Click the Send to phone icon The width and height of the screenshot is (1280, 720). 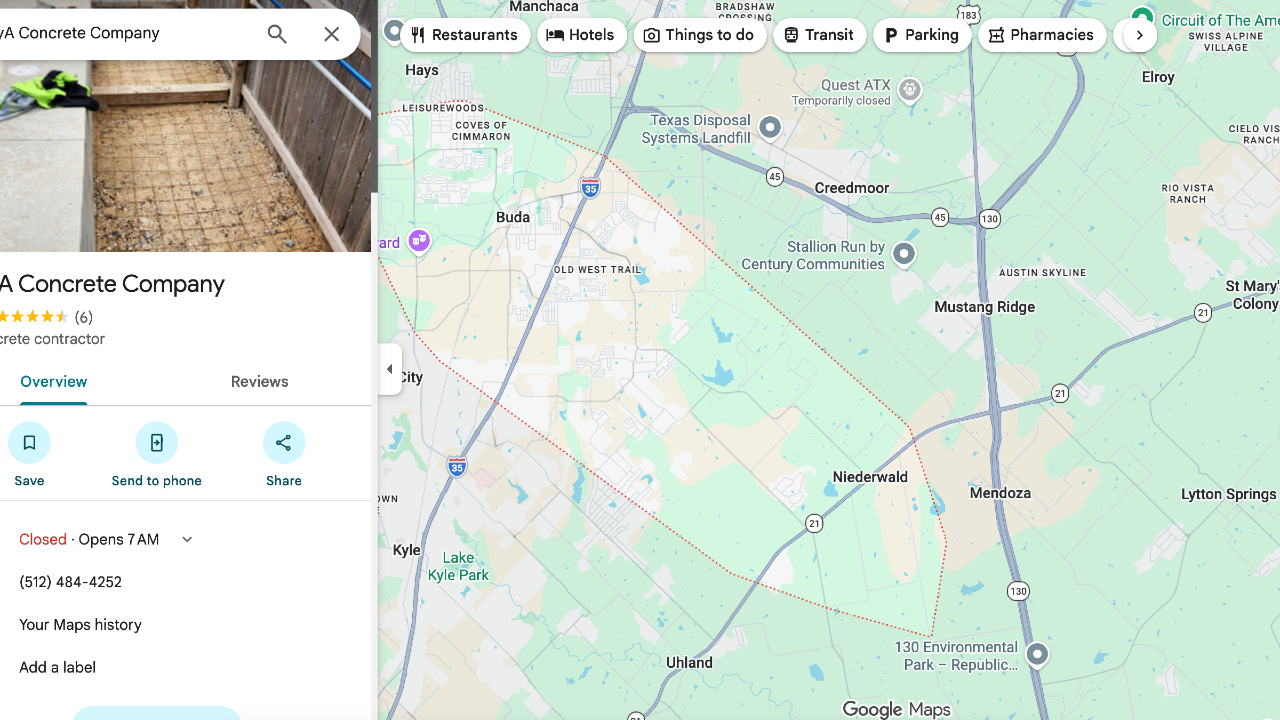[157, 442]
